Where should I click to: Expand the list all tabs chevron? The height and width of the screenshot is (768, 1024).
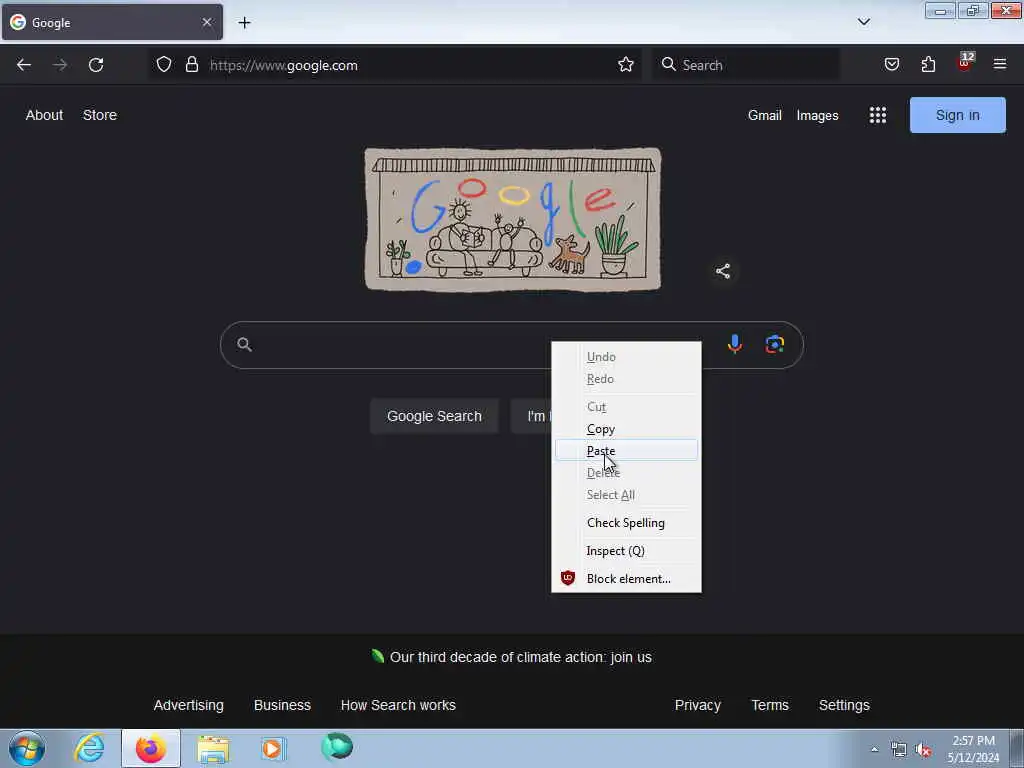(863, 22)
